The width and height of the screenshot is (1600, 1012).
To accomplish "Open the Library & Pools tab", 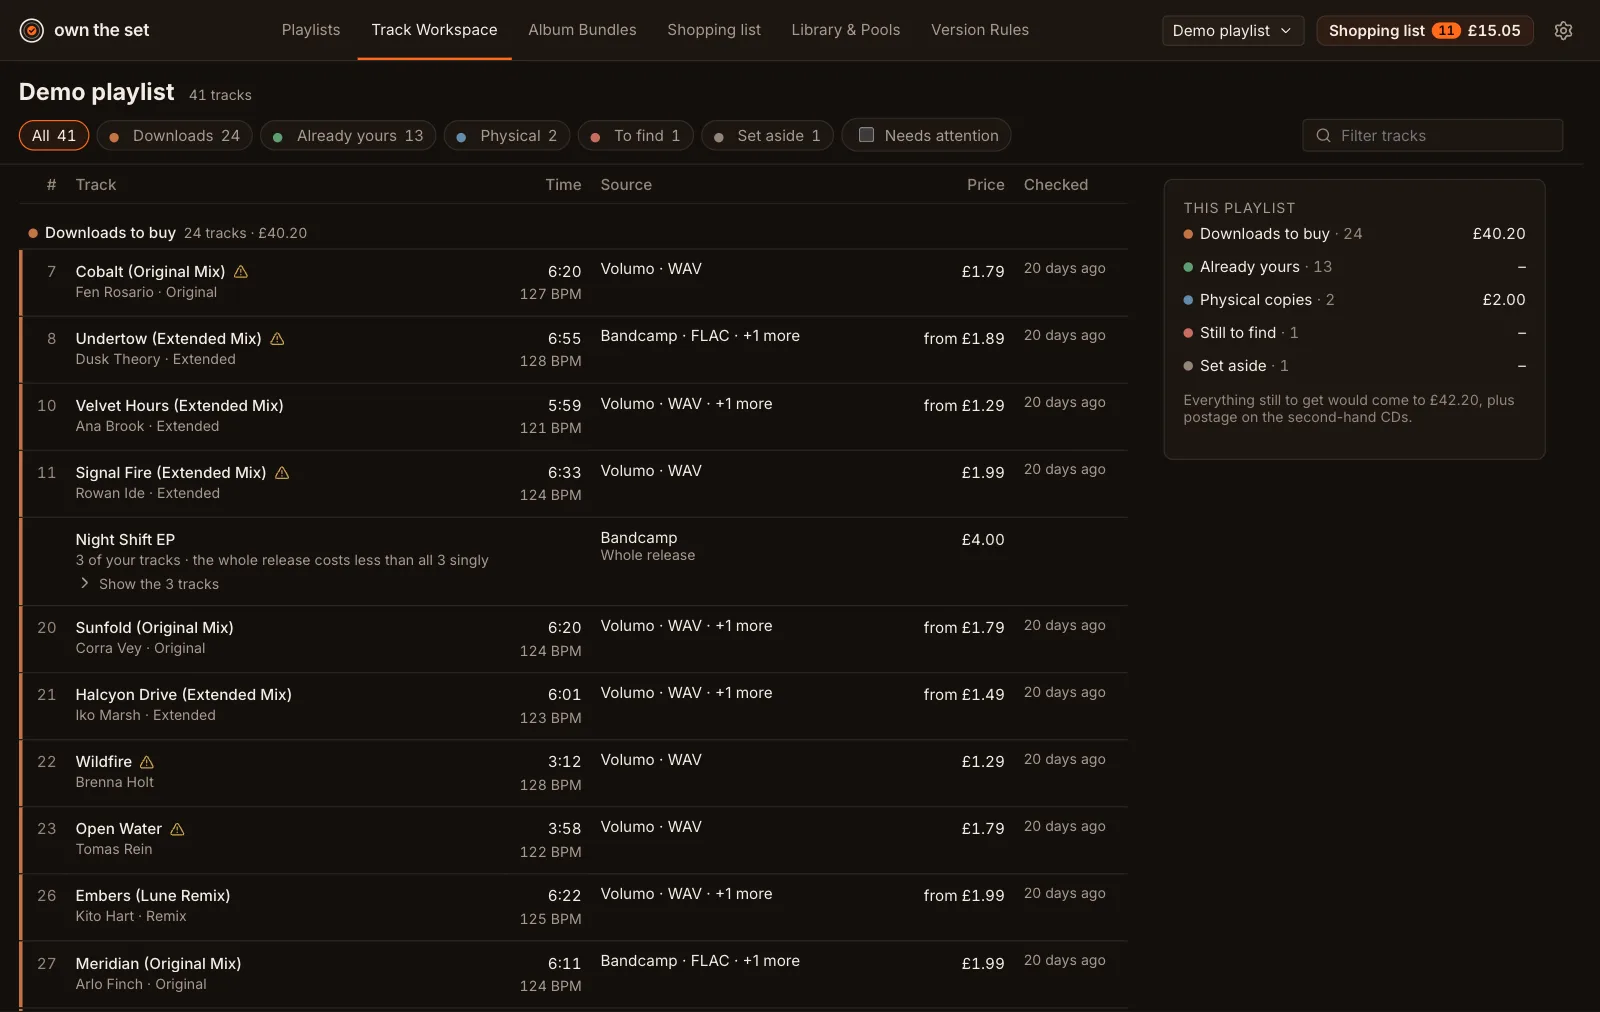I will point(846,30).
